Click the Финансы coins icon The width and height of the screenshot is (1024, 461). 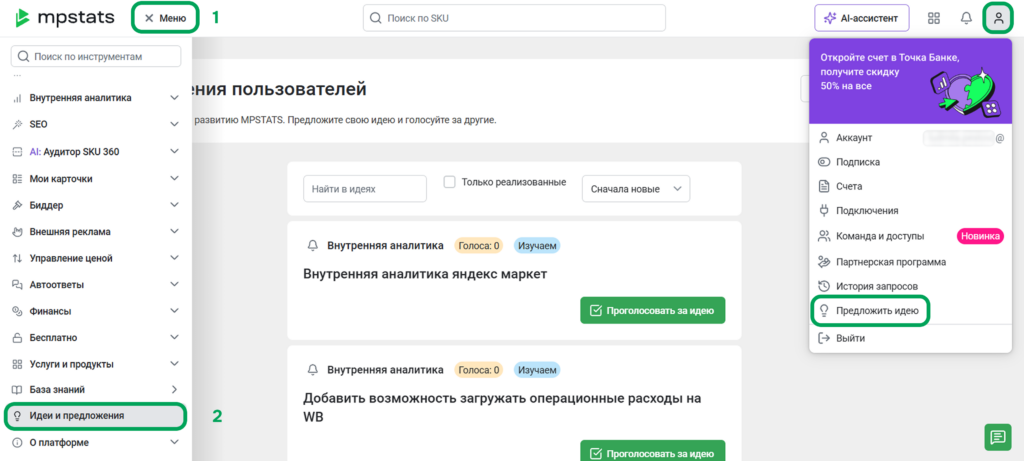tap(18, 311)
